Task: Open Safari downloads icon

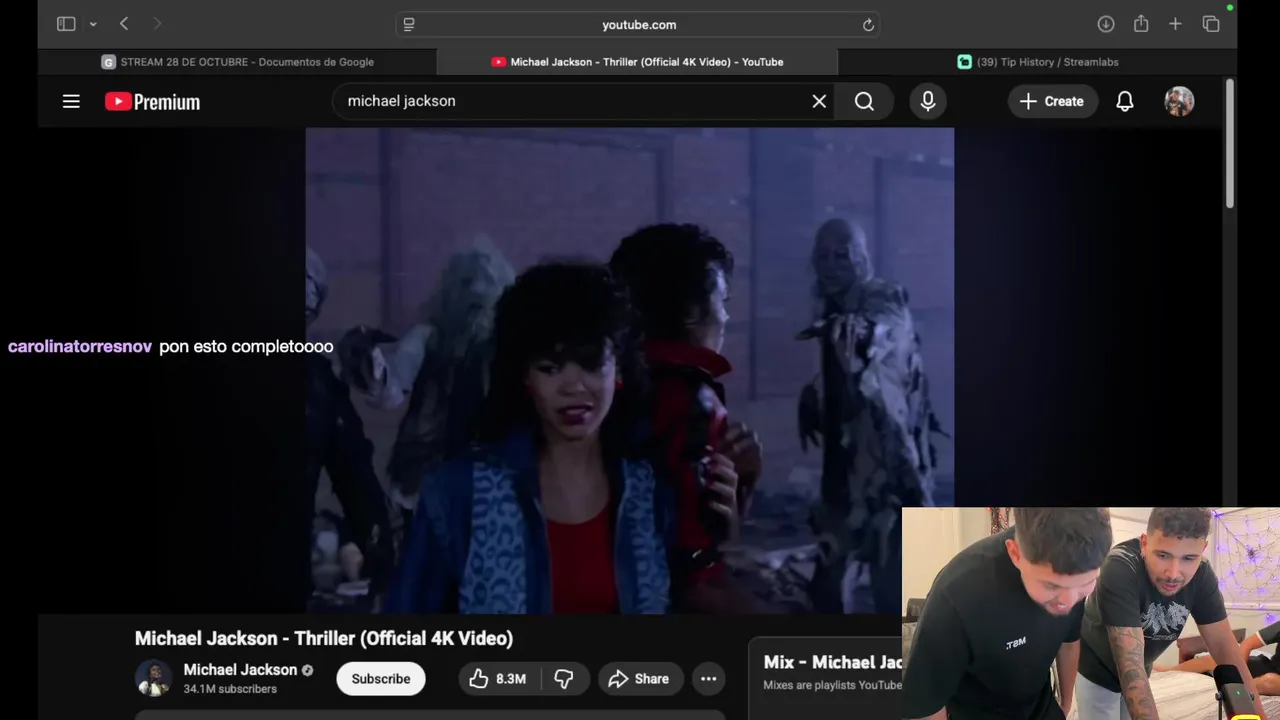Action: pos(1106,24)
